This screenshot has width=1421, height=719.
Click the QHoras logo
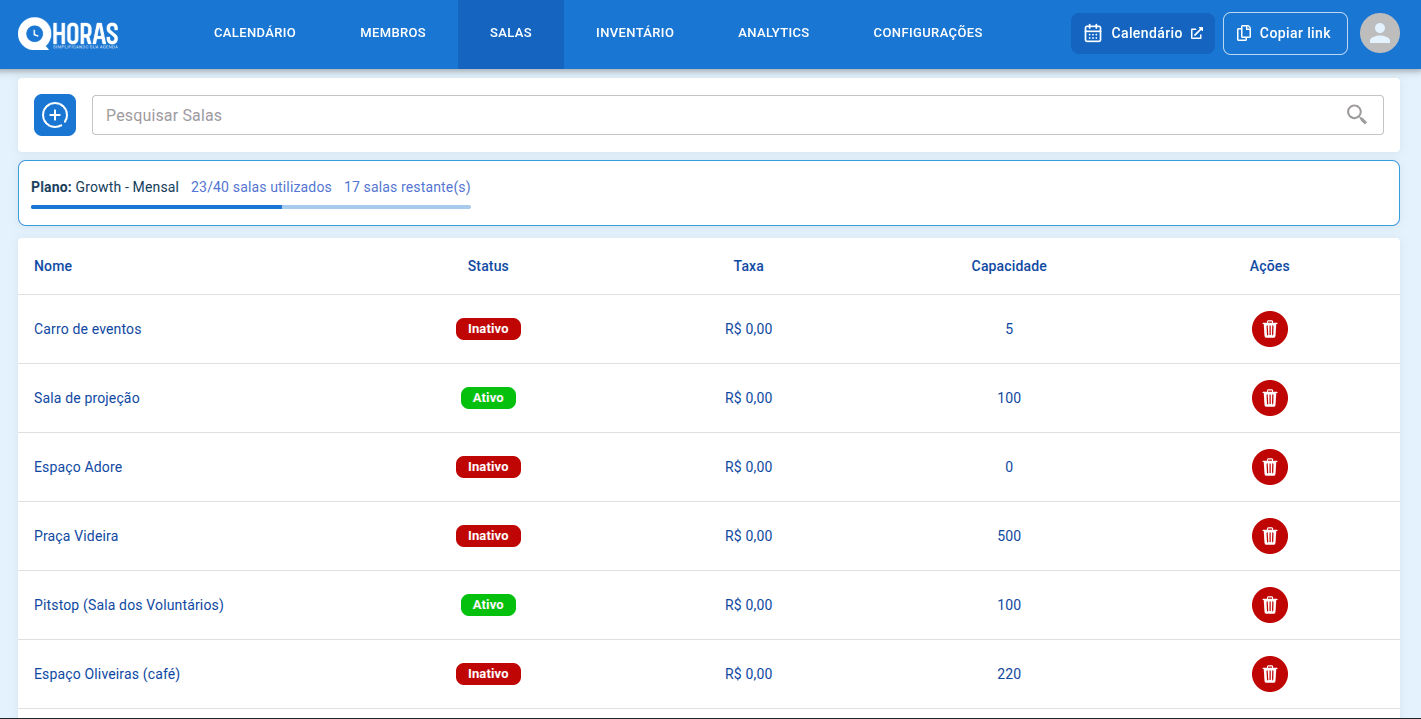[x=68, y=34]
